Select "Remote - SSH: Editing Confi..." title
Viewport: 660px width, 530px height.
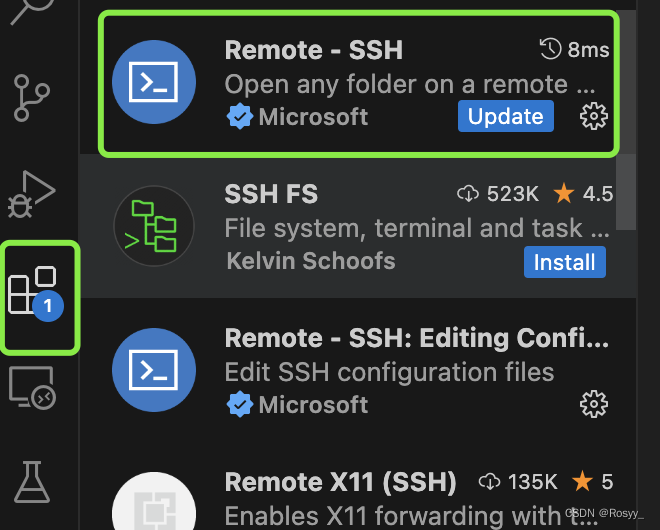coord(417,338)
